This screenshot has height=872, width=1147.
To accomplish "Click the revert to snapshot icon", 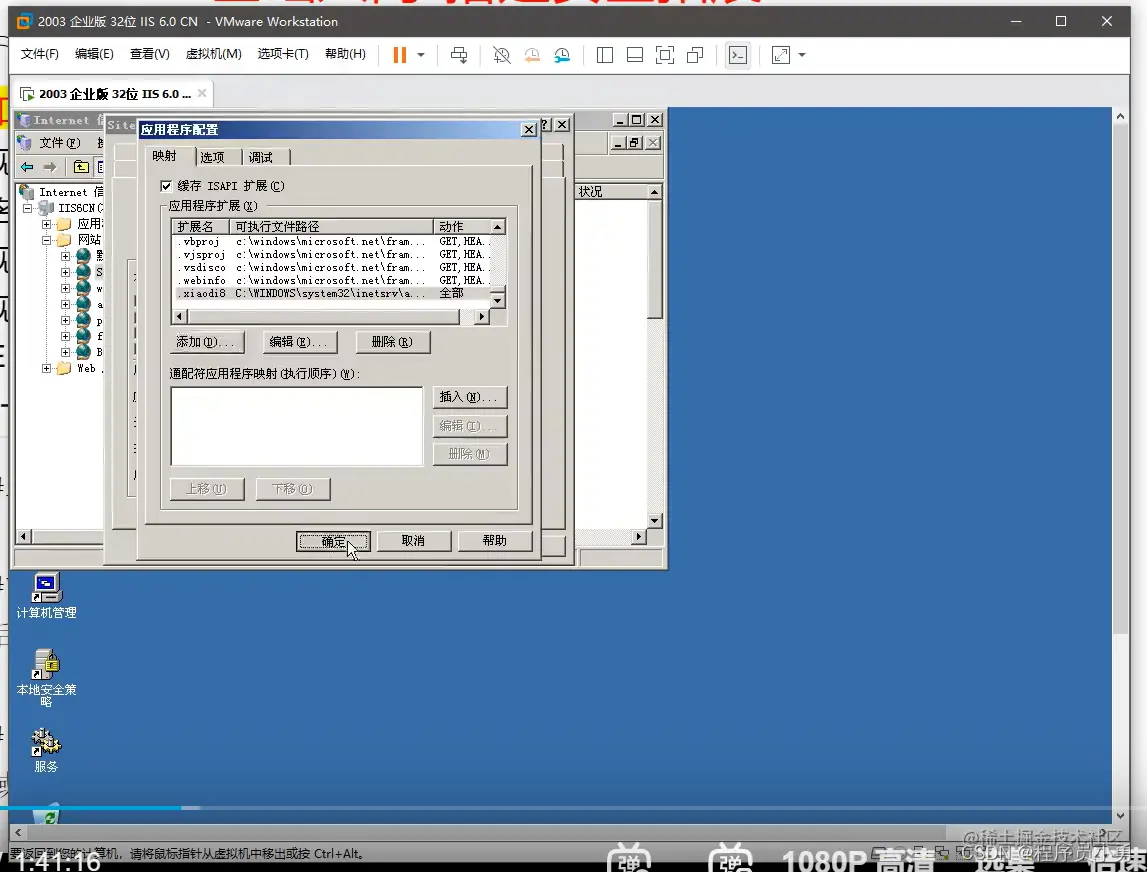I will click(532, 55).
